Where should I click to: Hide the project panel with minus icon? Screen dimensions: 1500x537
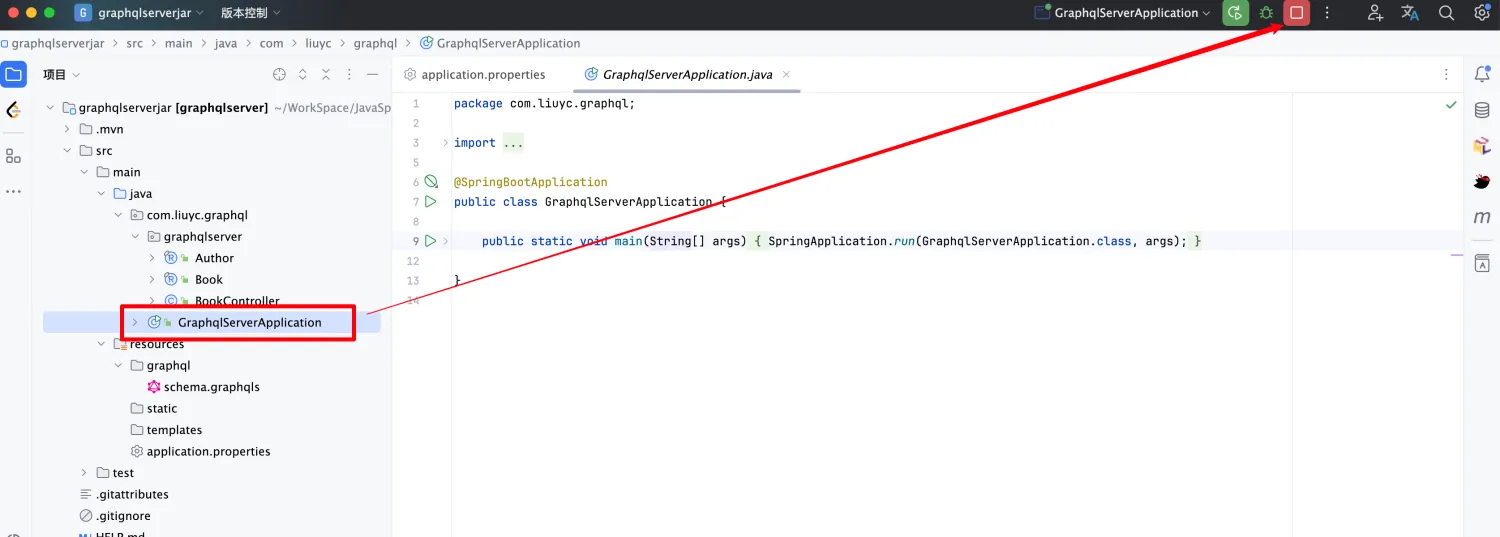point(372,74)
